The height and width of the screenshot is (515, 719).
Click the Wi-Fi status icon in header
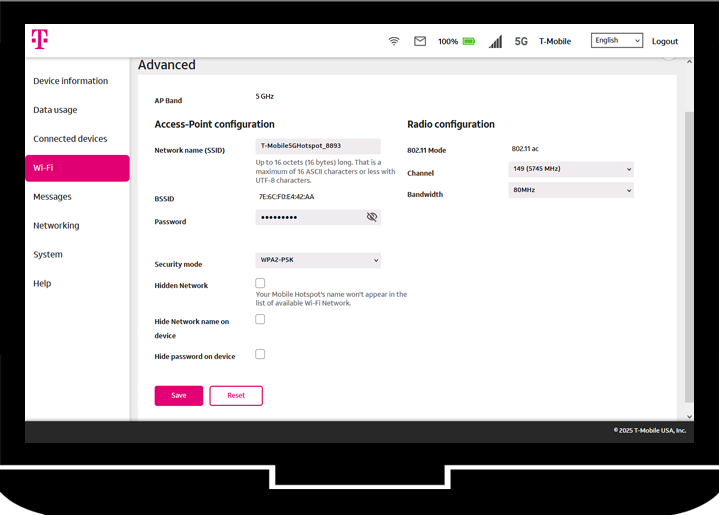[x=394, y=41]
